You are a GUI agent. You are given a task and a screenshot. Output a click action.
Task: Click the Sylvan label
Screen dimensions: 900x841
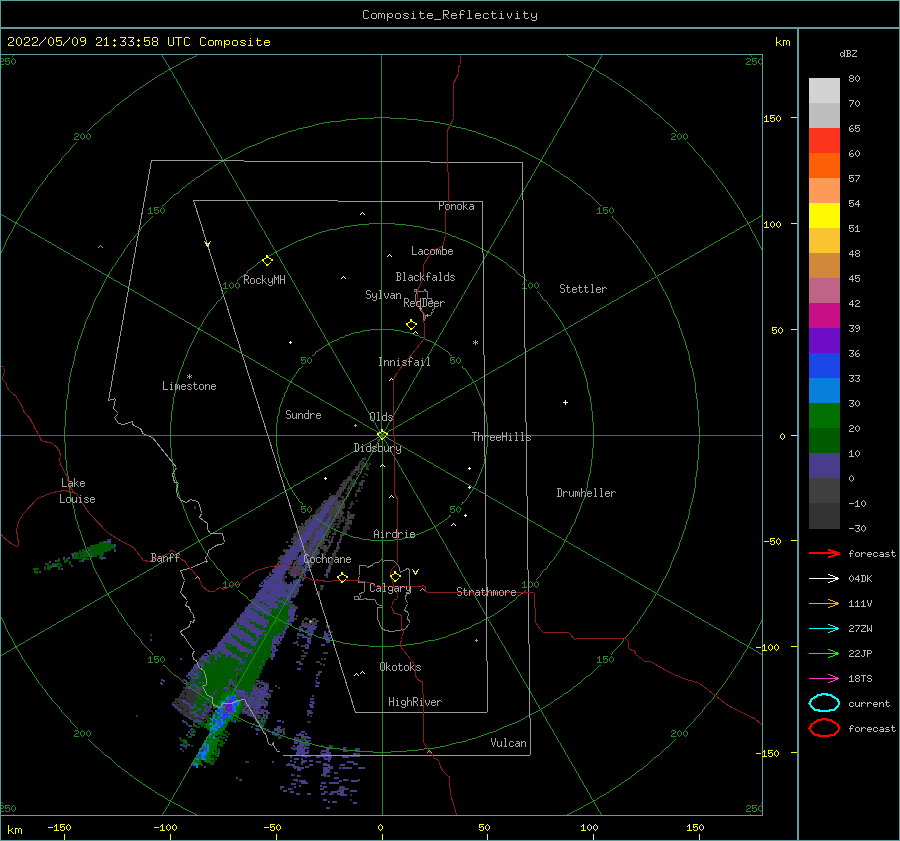383,295
